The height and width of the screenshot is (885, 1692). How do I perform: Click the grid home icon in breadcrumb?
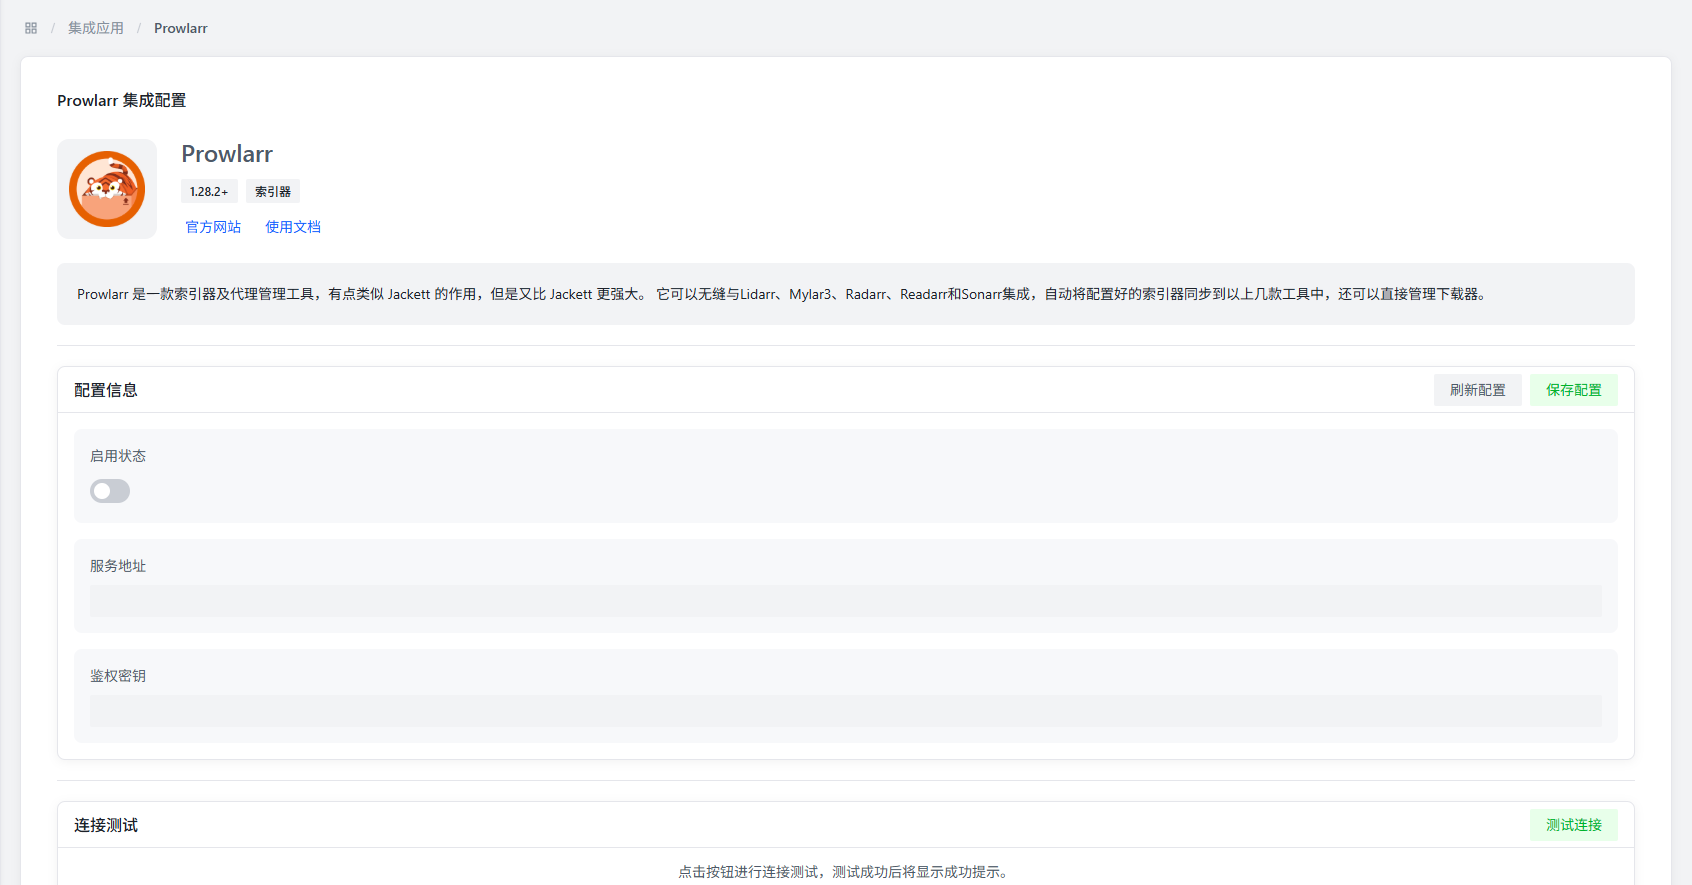31,28
